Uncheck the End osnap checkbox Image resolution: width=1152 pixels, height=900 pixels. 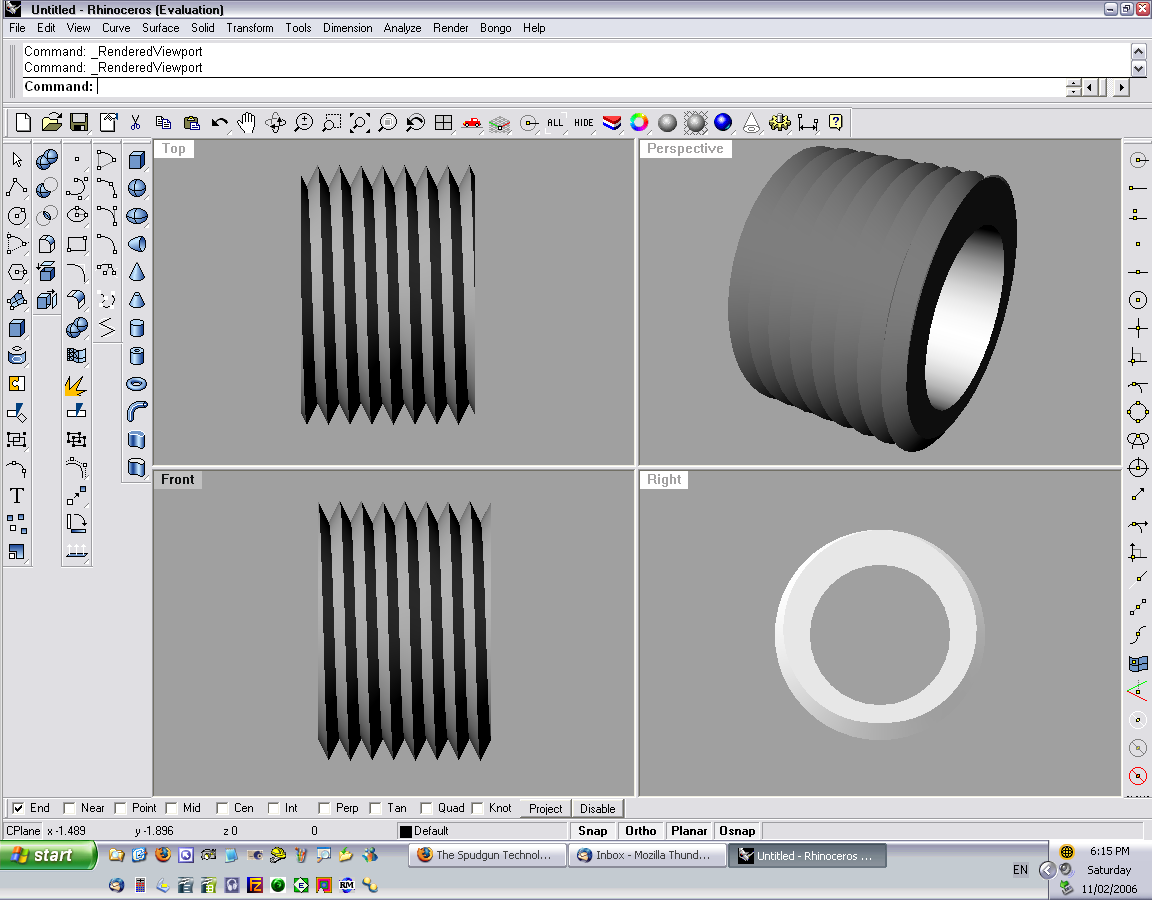18,808
